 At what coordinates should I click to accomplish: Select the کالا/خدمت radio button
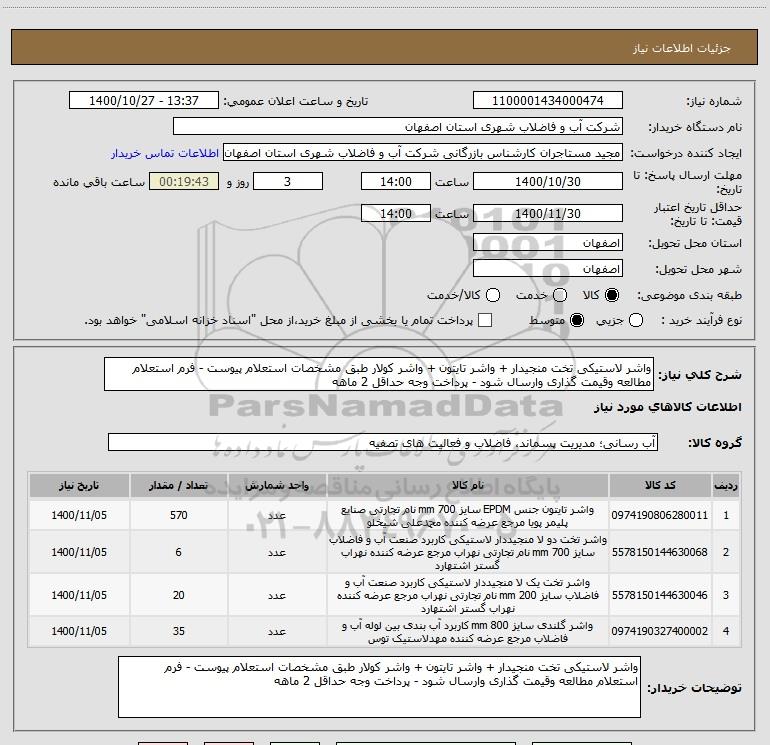pos(493,295)
